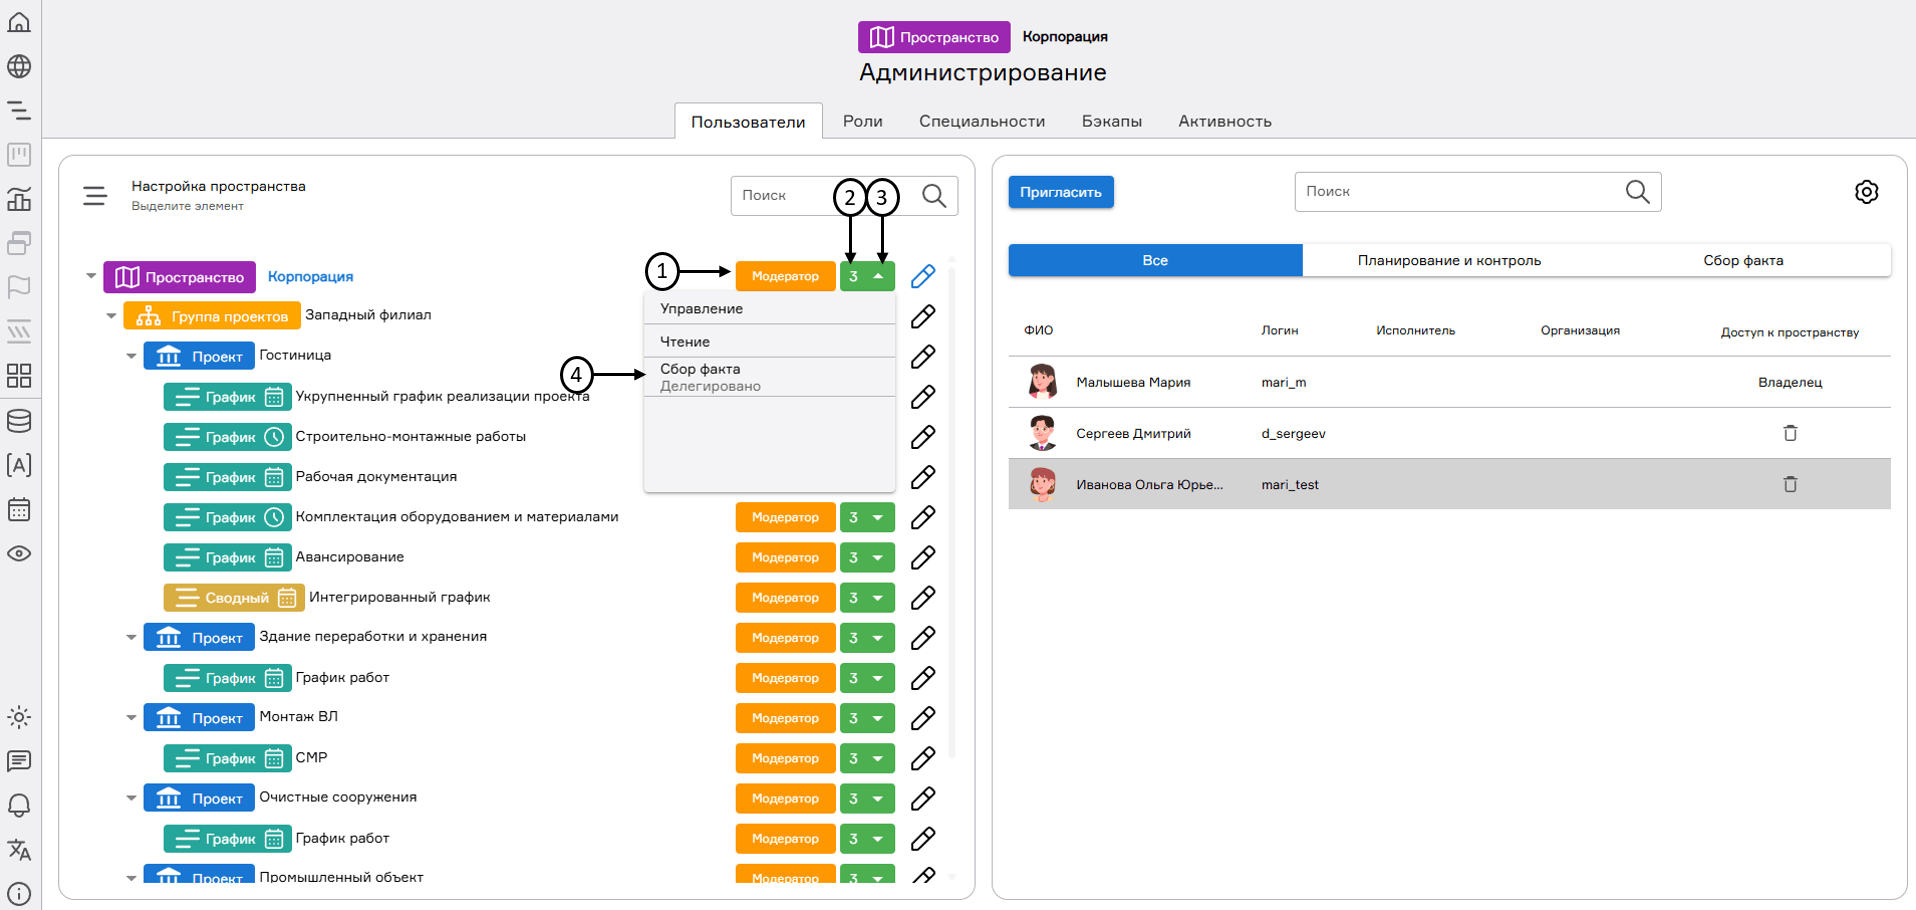Click the settings gear in users panel
Viewport: 1916px width, 910px height.
(1866, 192)
